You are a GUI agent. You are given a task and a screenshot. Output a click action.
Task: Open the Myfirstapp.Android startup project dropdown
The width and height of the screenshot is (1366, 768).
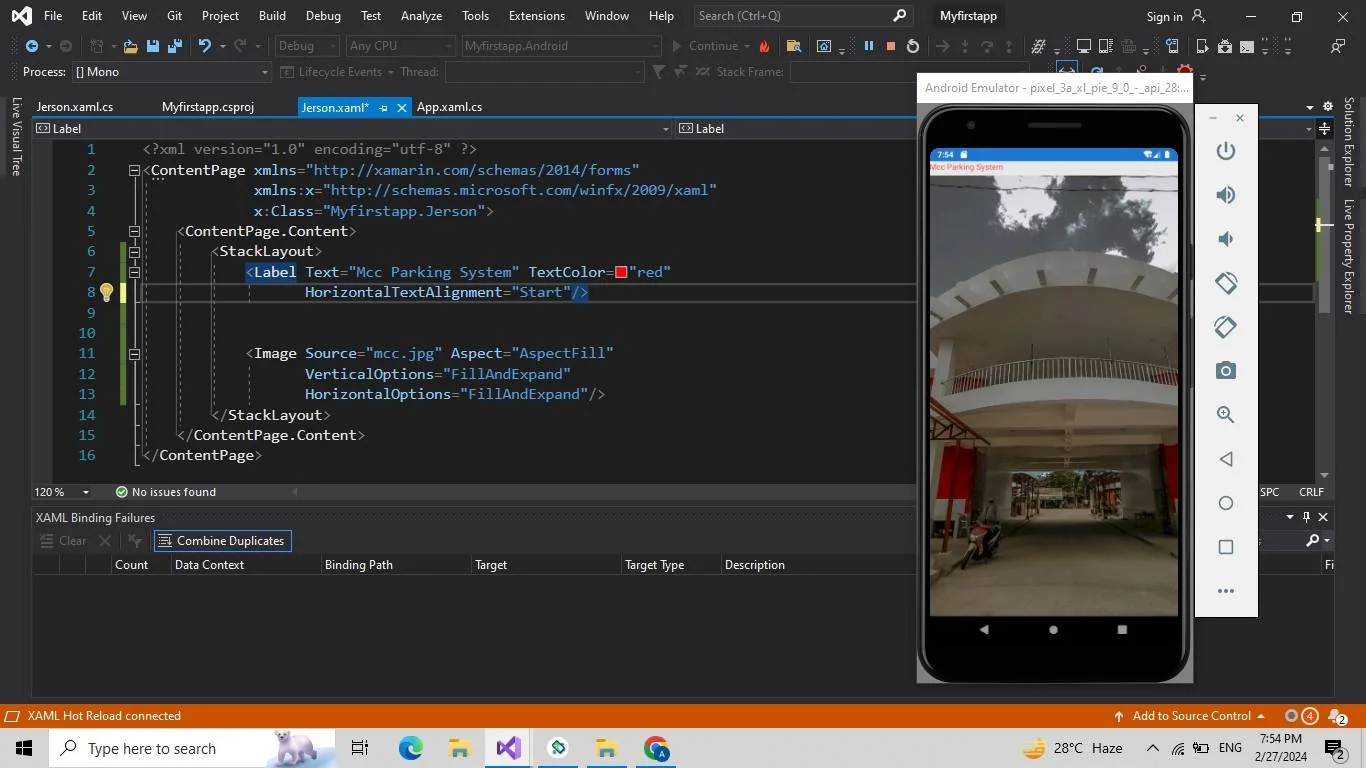click(x=561, y=46)
